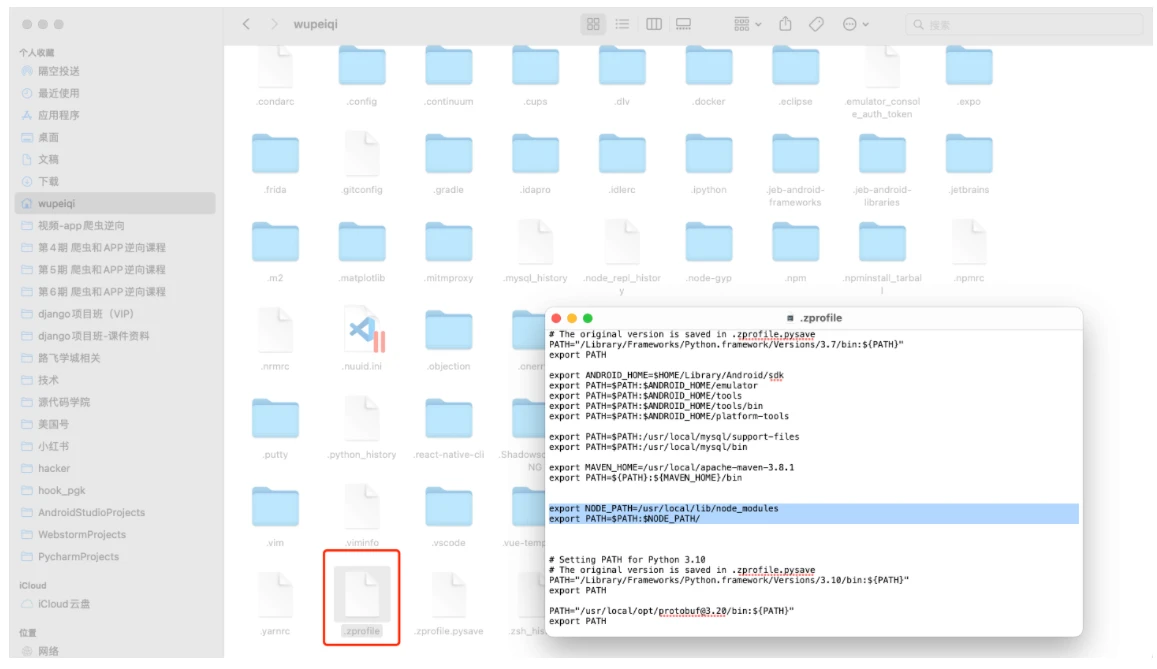
Task: Switch to gallery view in Finder toolbar
Action: pyautogui.click(x=684, y=24)
